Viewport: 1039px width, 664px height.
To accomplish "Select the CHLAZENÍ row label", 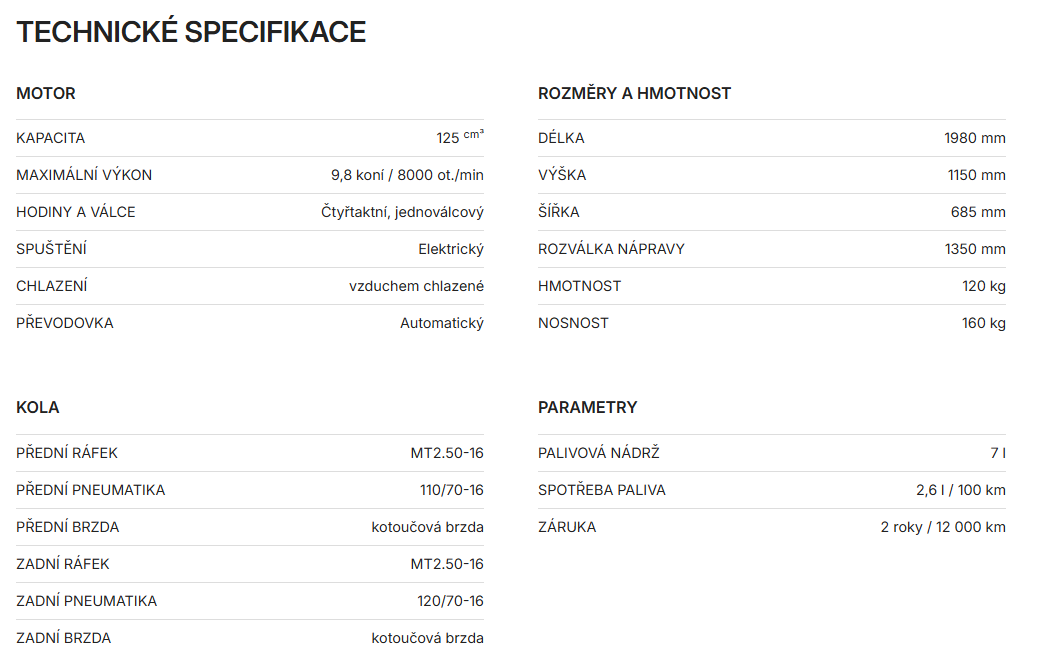I will pyautogui.click(x=52, y=286).
